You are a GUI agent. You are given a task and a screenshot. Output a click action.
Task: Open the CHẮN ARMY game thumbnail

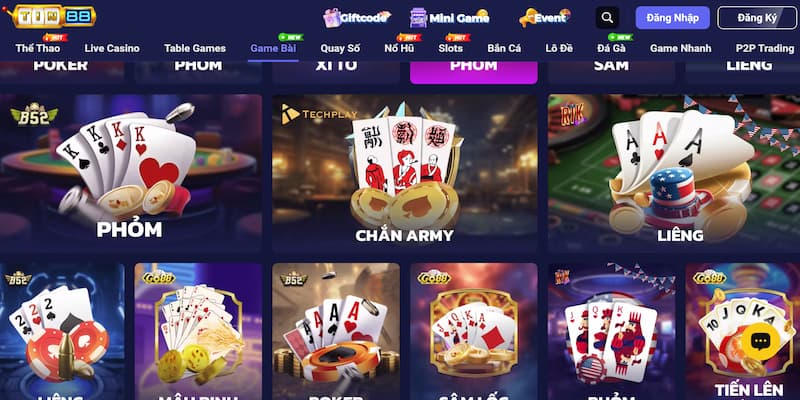405,173
